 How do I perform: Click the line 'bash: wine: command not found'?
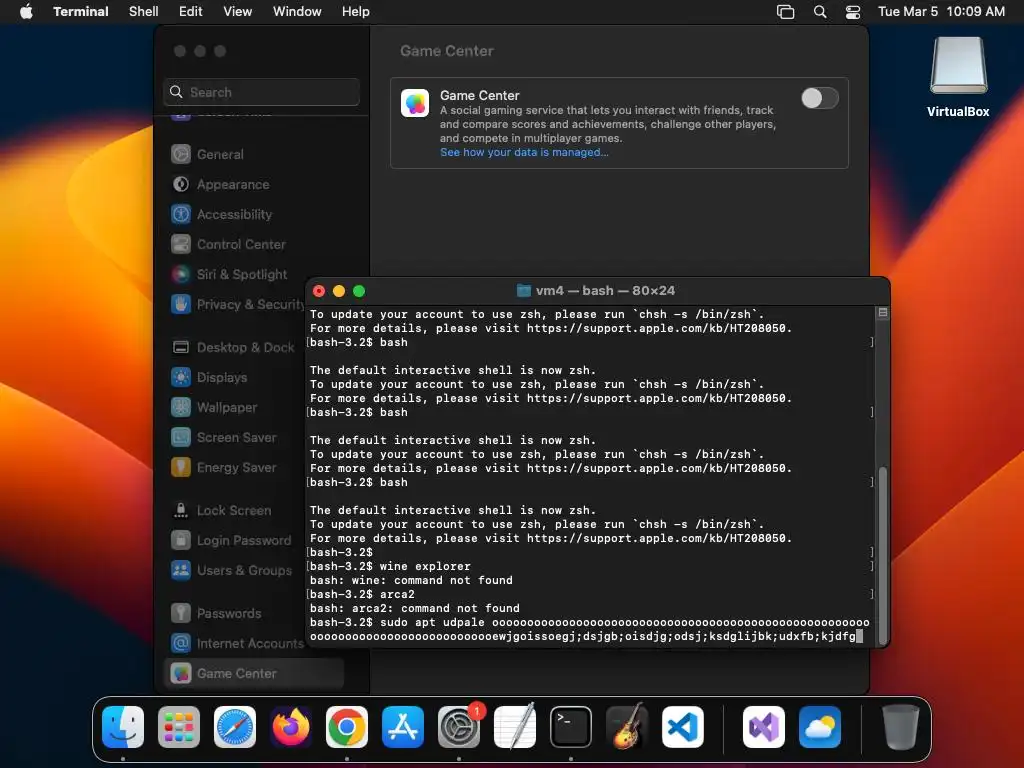[411, 580]
